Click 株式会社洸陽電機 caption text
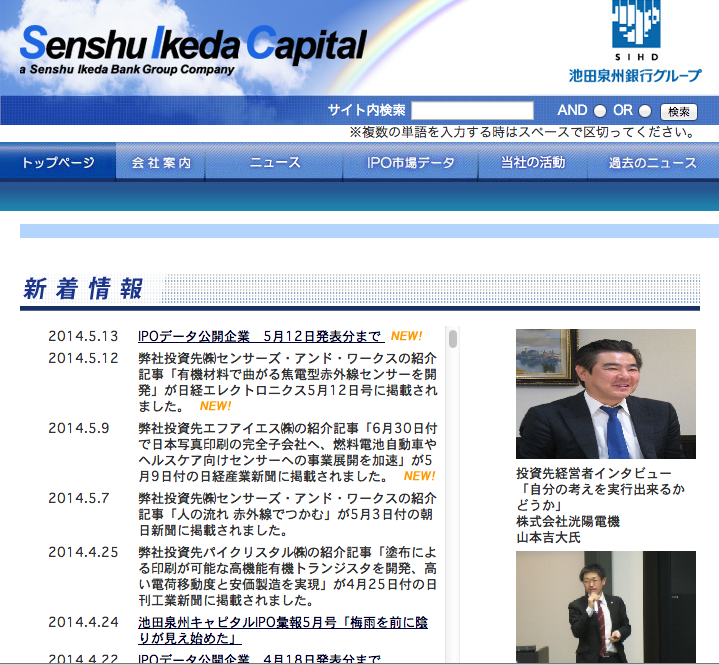719x665 pixels. [x=568, y=521]
